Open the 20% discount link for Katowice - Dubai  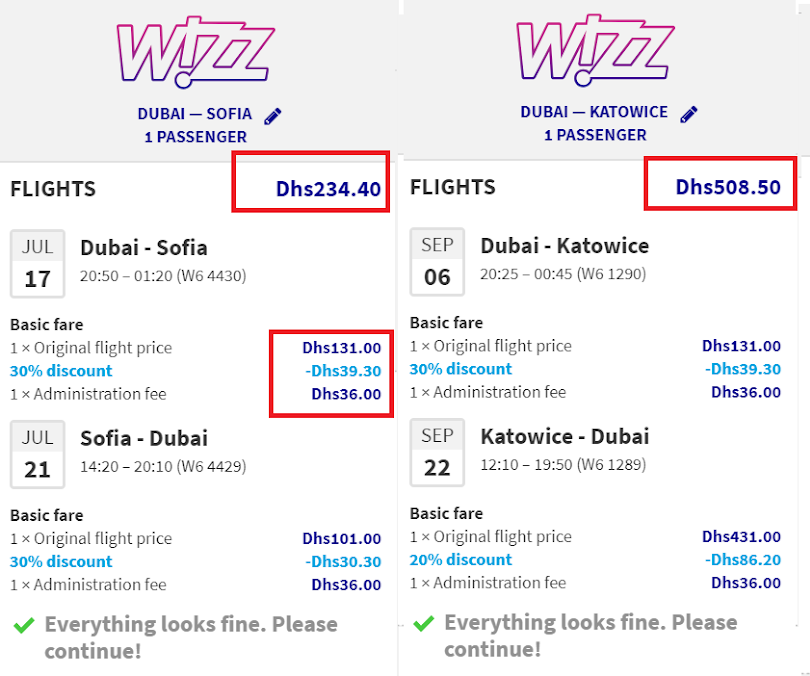(x=460, y=560)
